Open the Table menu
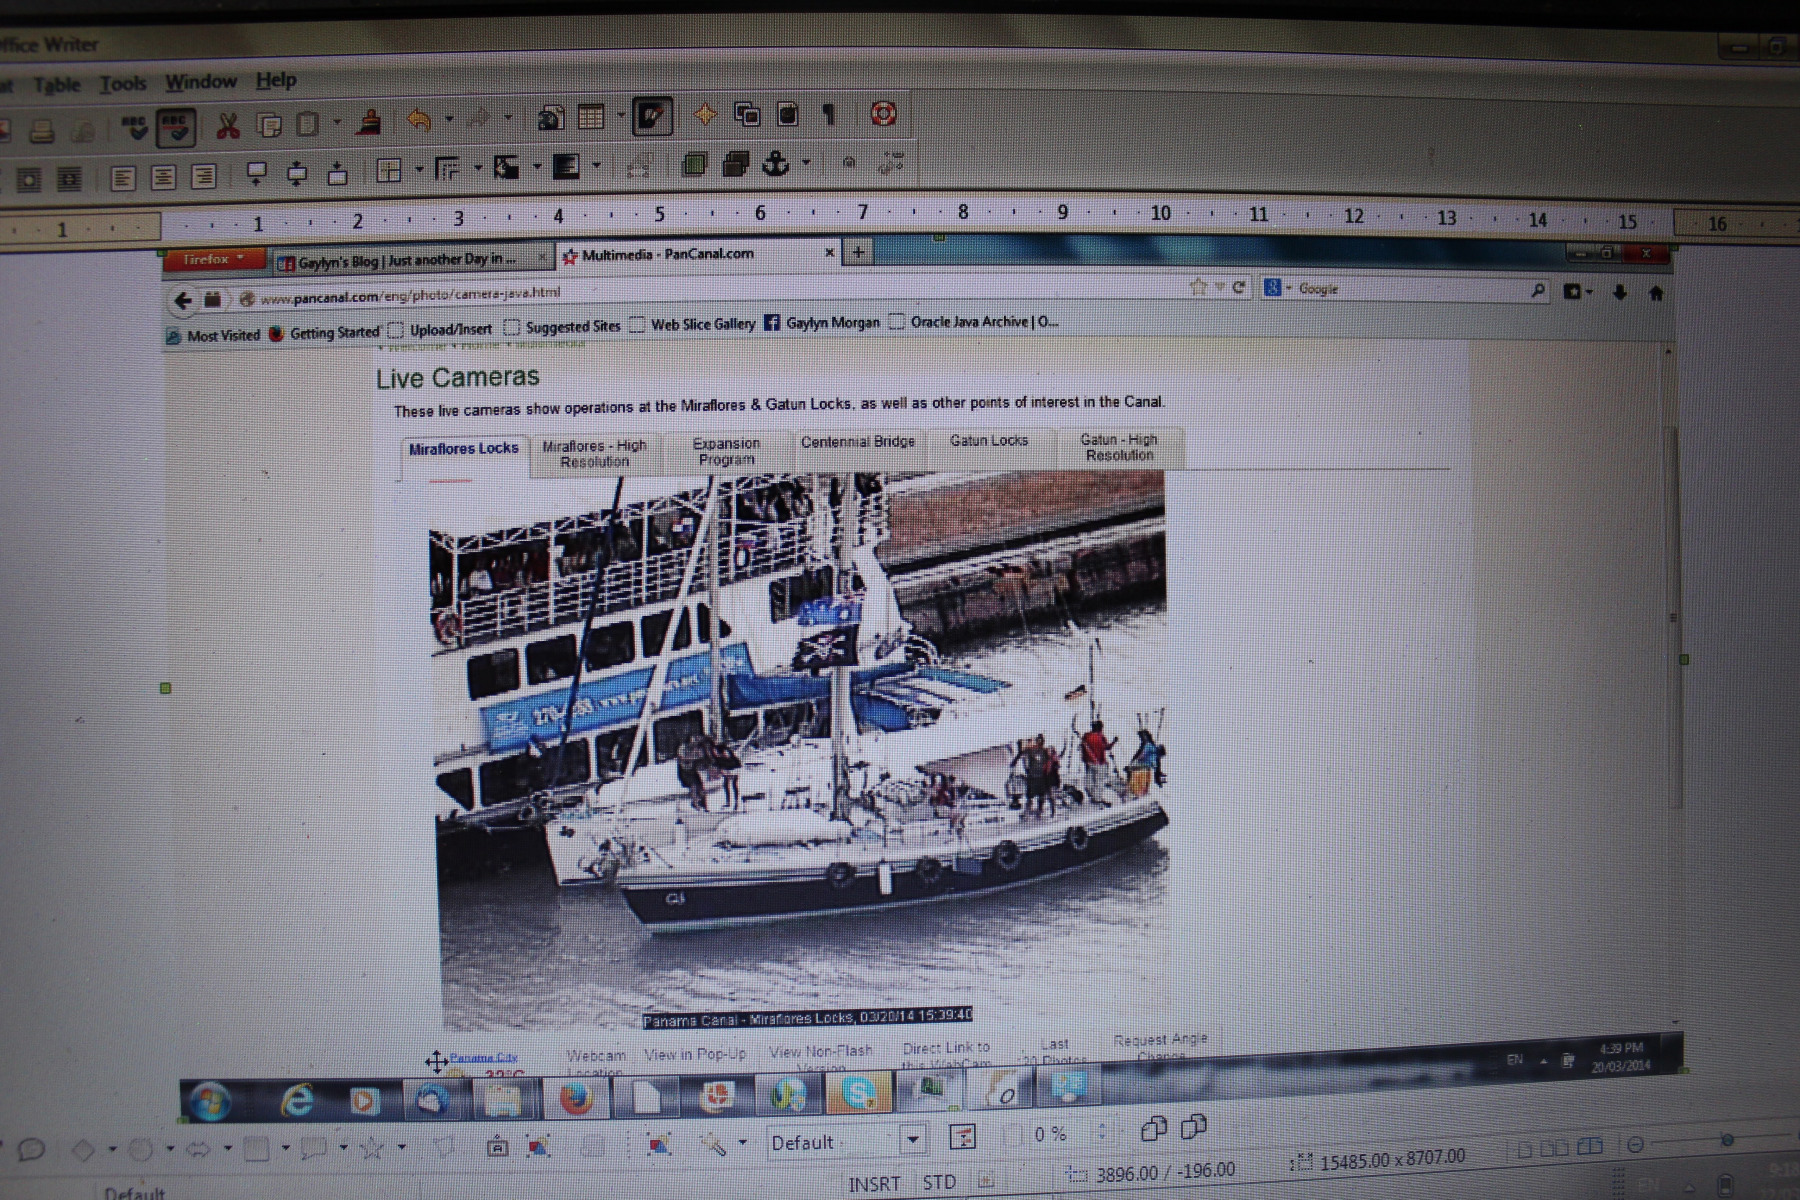Screen dimensions: 1800x1200 (56, 85)
